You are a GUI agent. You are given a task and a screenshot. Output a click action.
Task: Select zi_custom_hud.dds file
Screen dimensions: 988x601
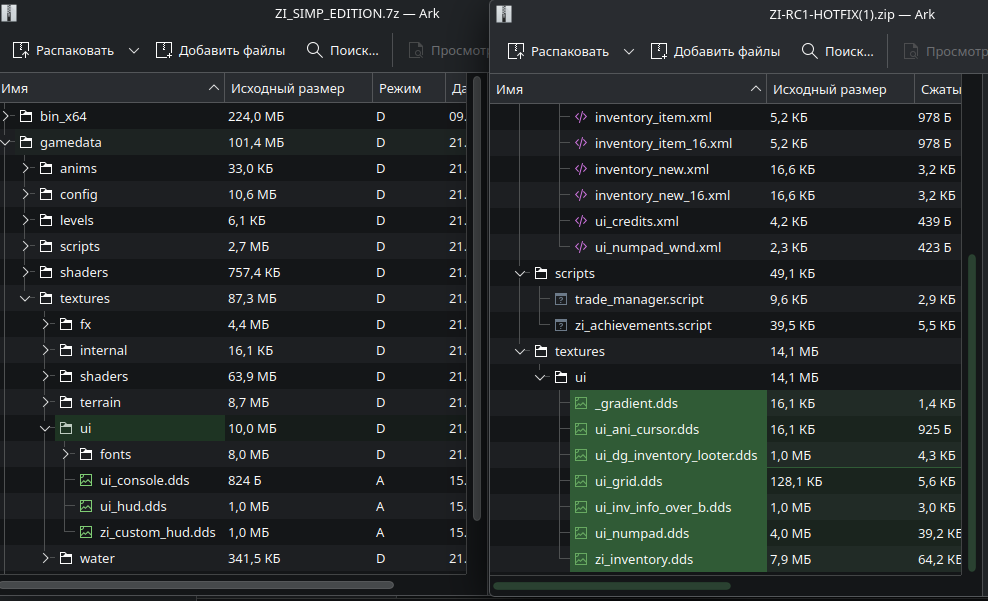pos(157,532)
